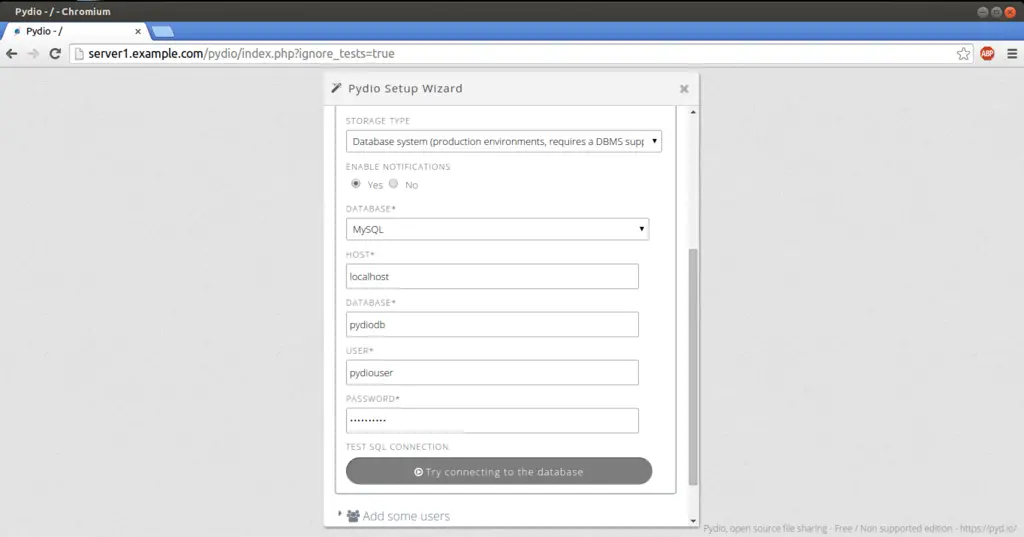1024x537 pixels.
Task: Click the wizard scrollbar down arrow
Action: click(x=693, y=521)
